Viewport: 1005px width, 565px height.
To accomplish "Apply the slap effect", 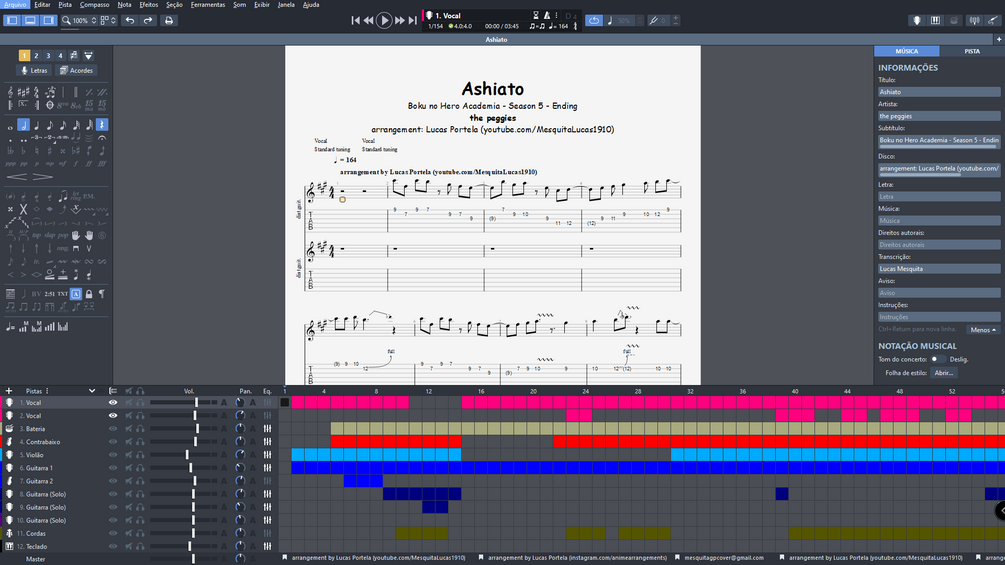I will (50, 235).
